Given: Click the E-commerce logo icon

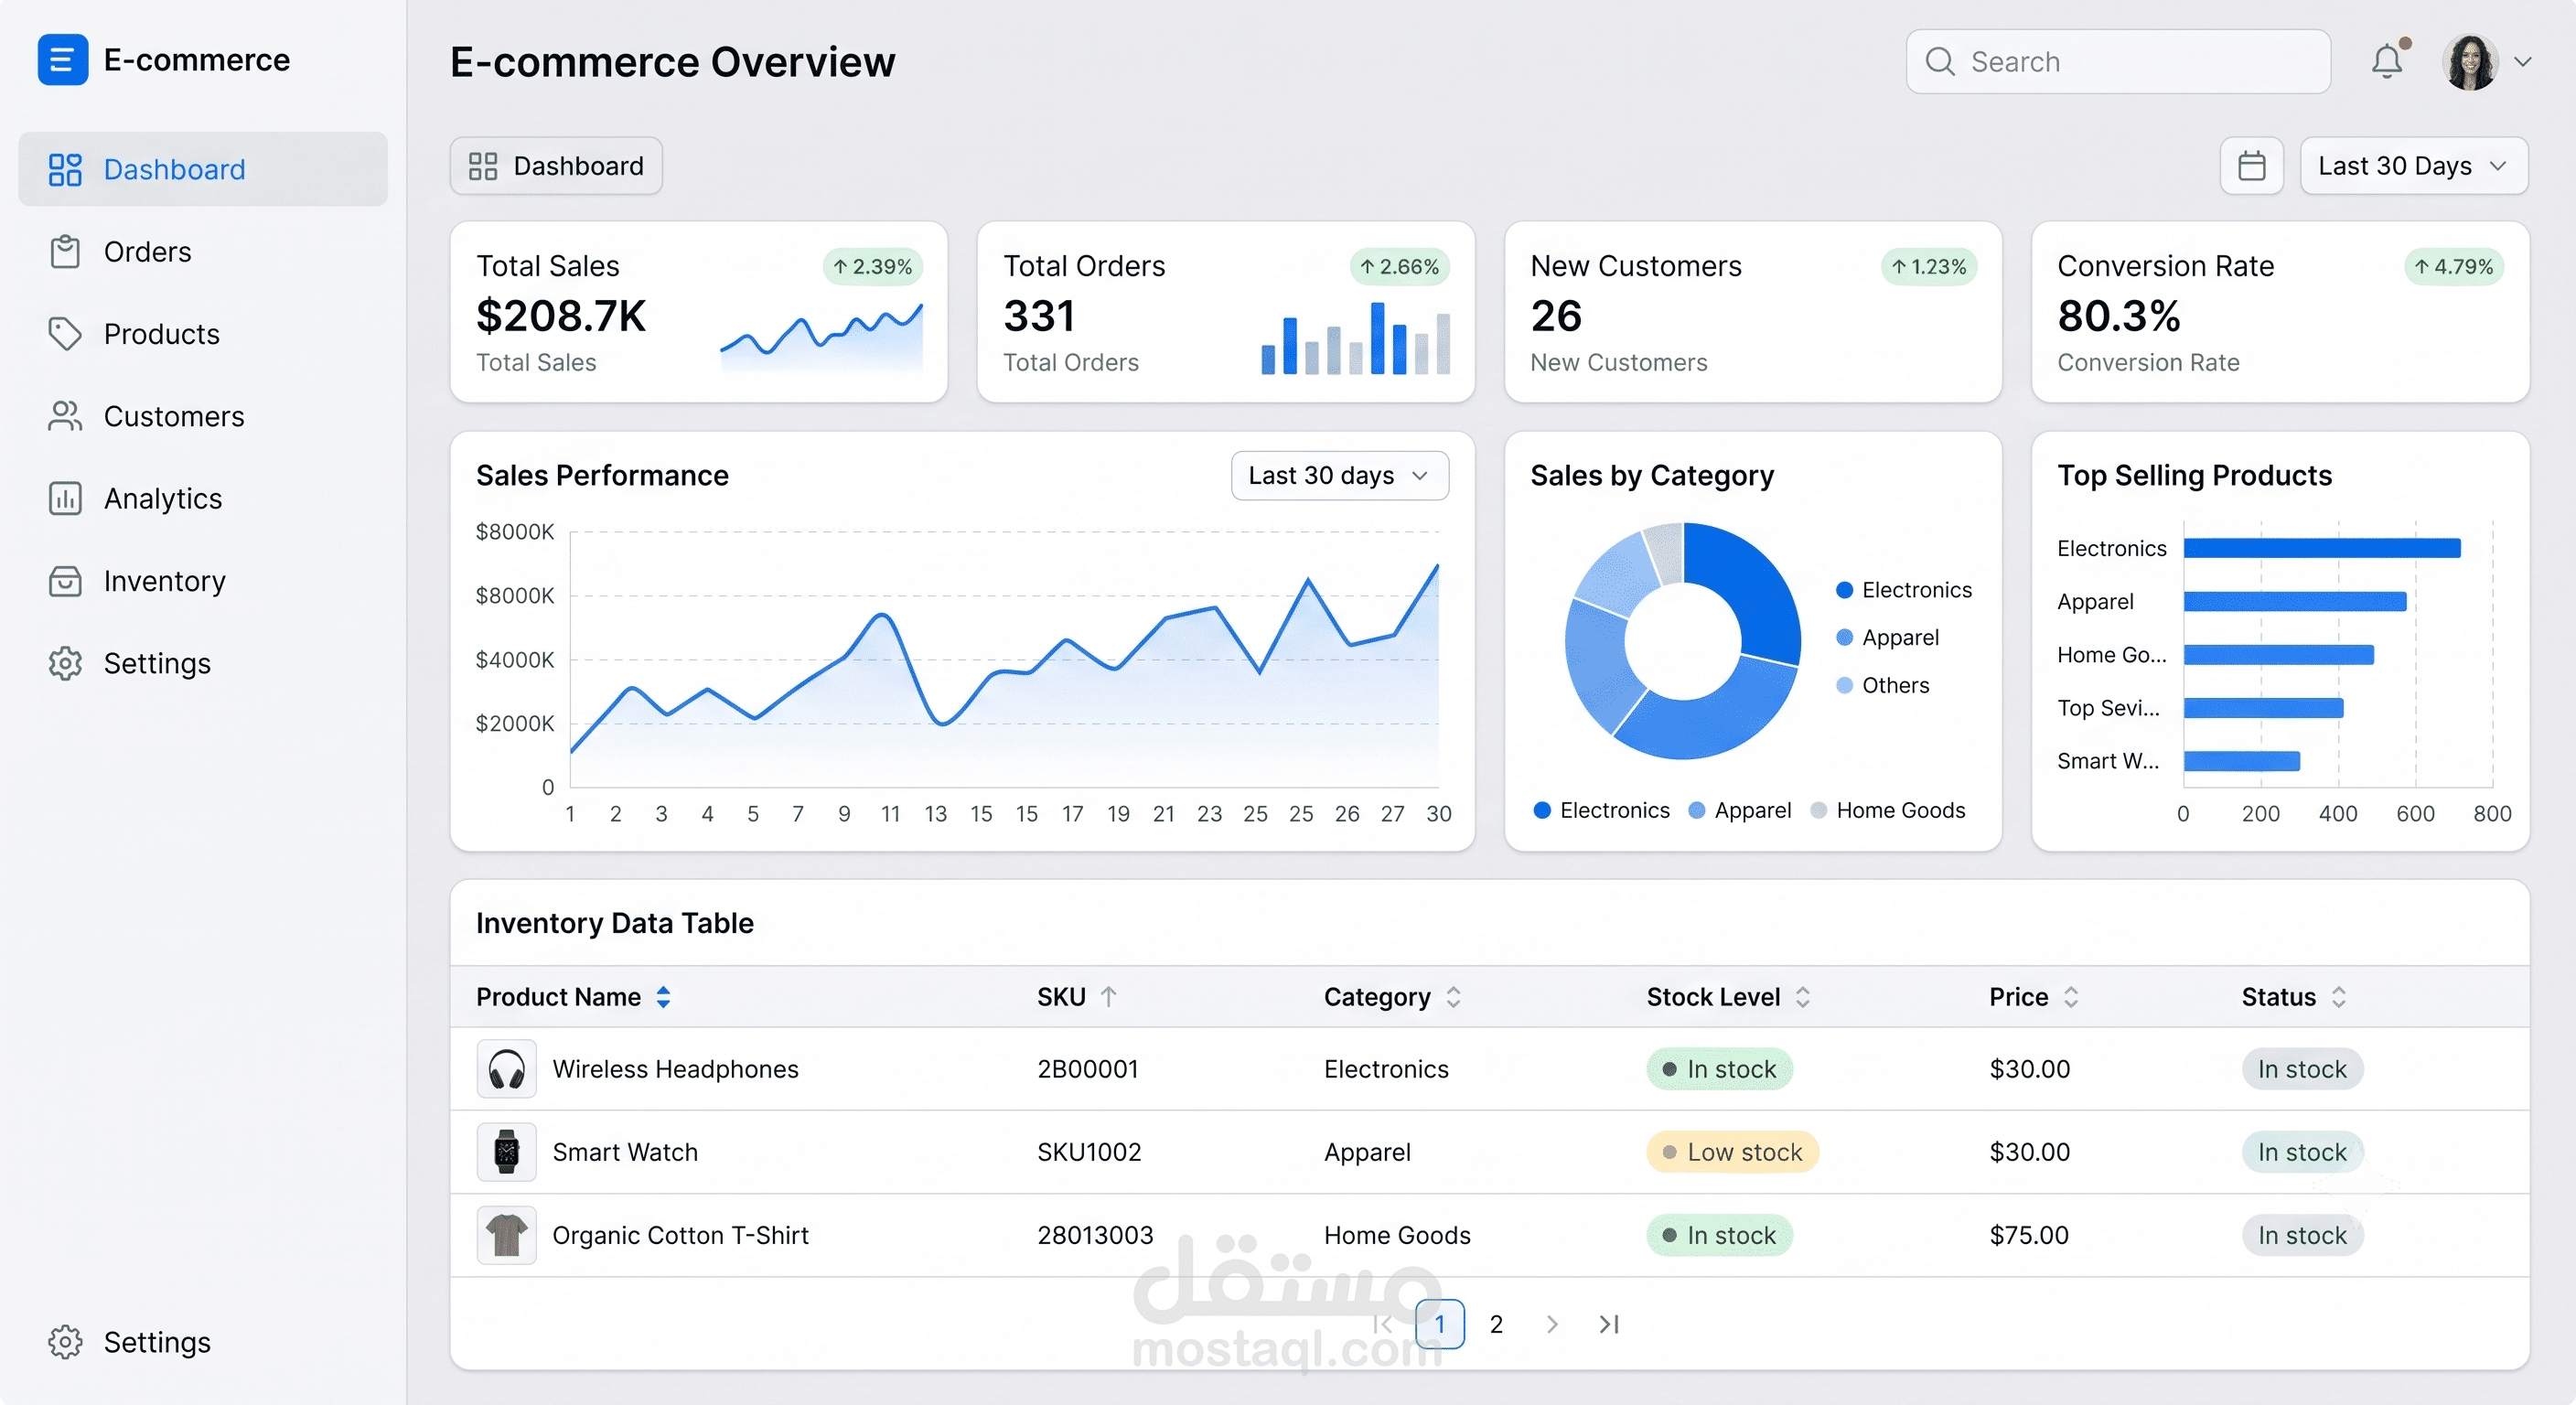Looking at the screenshot, I should [62, 60].
